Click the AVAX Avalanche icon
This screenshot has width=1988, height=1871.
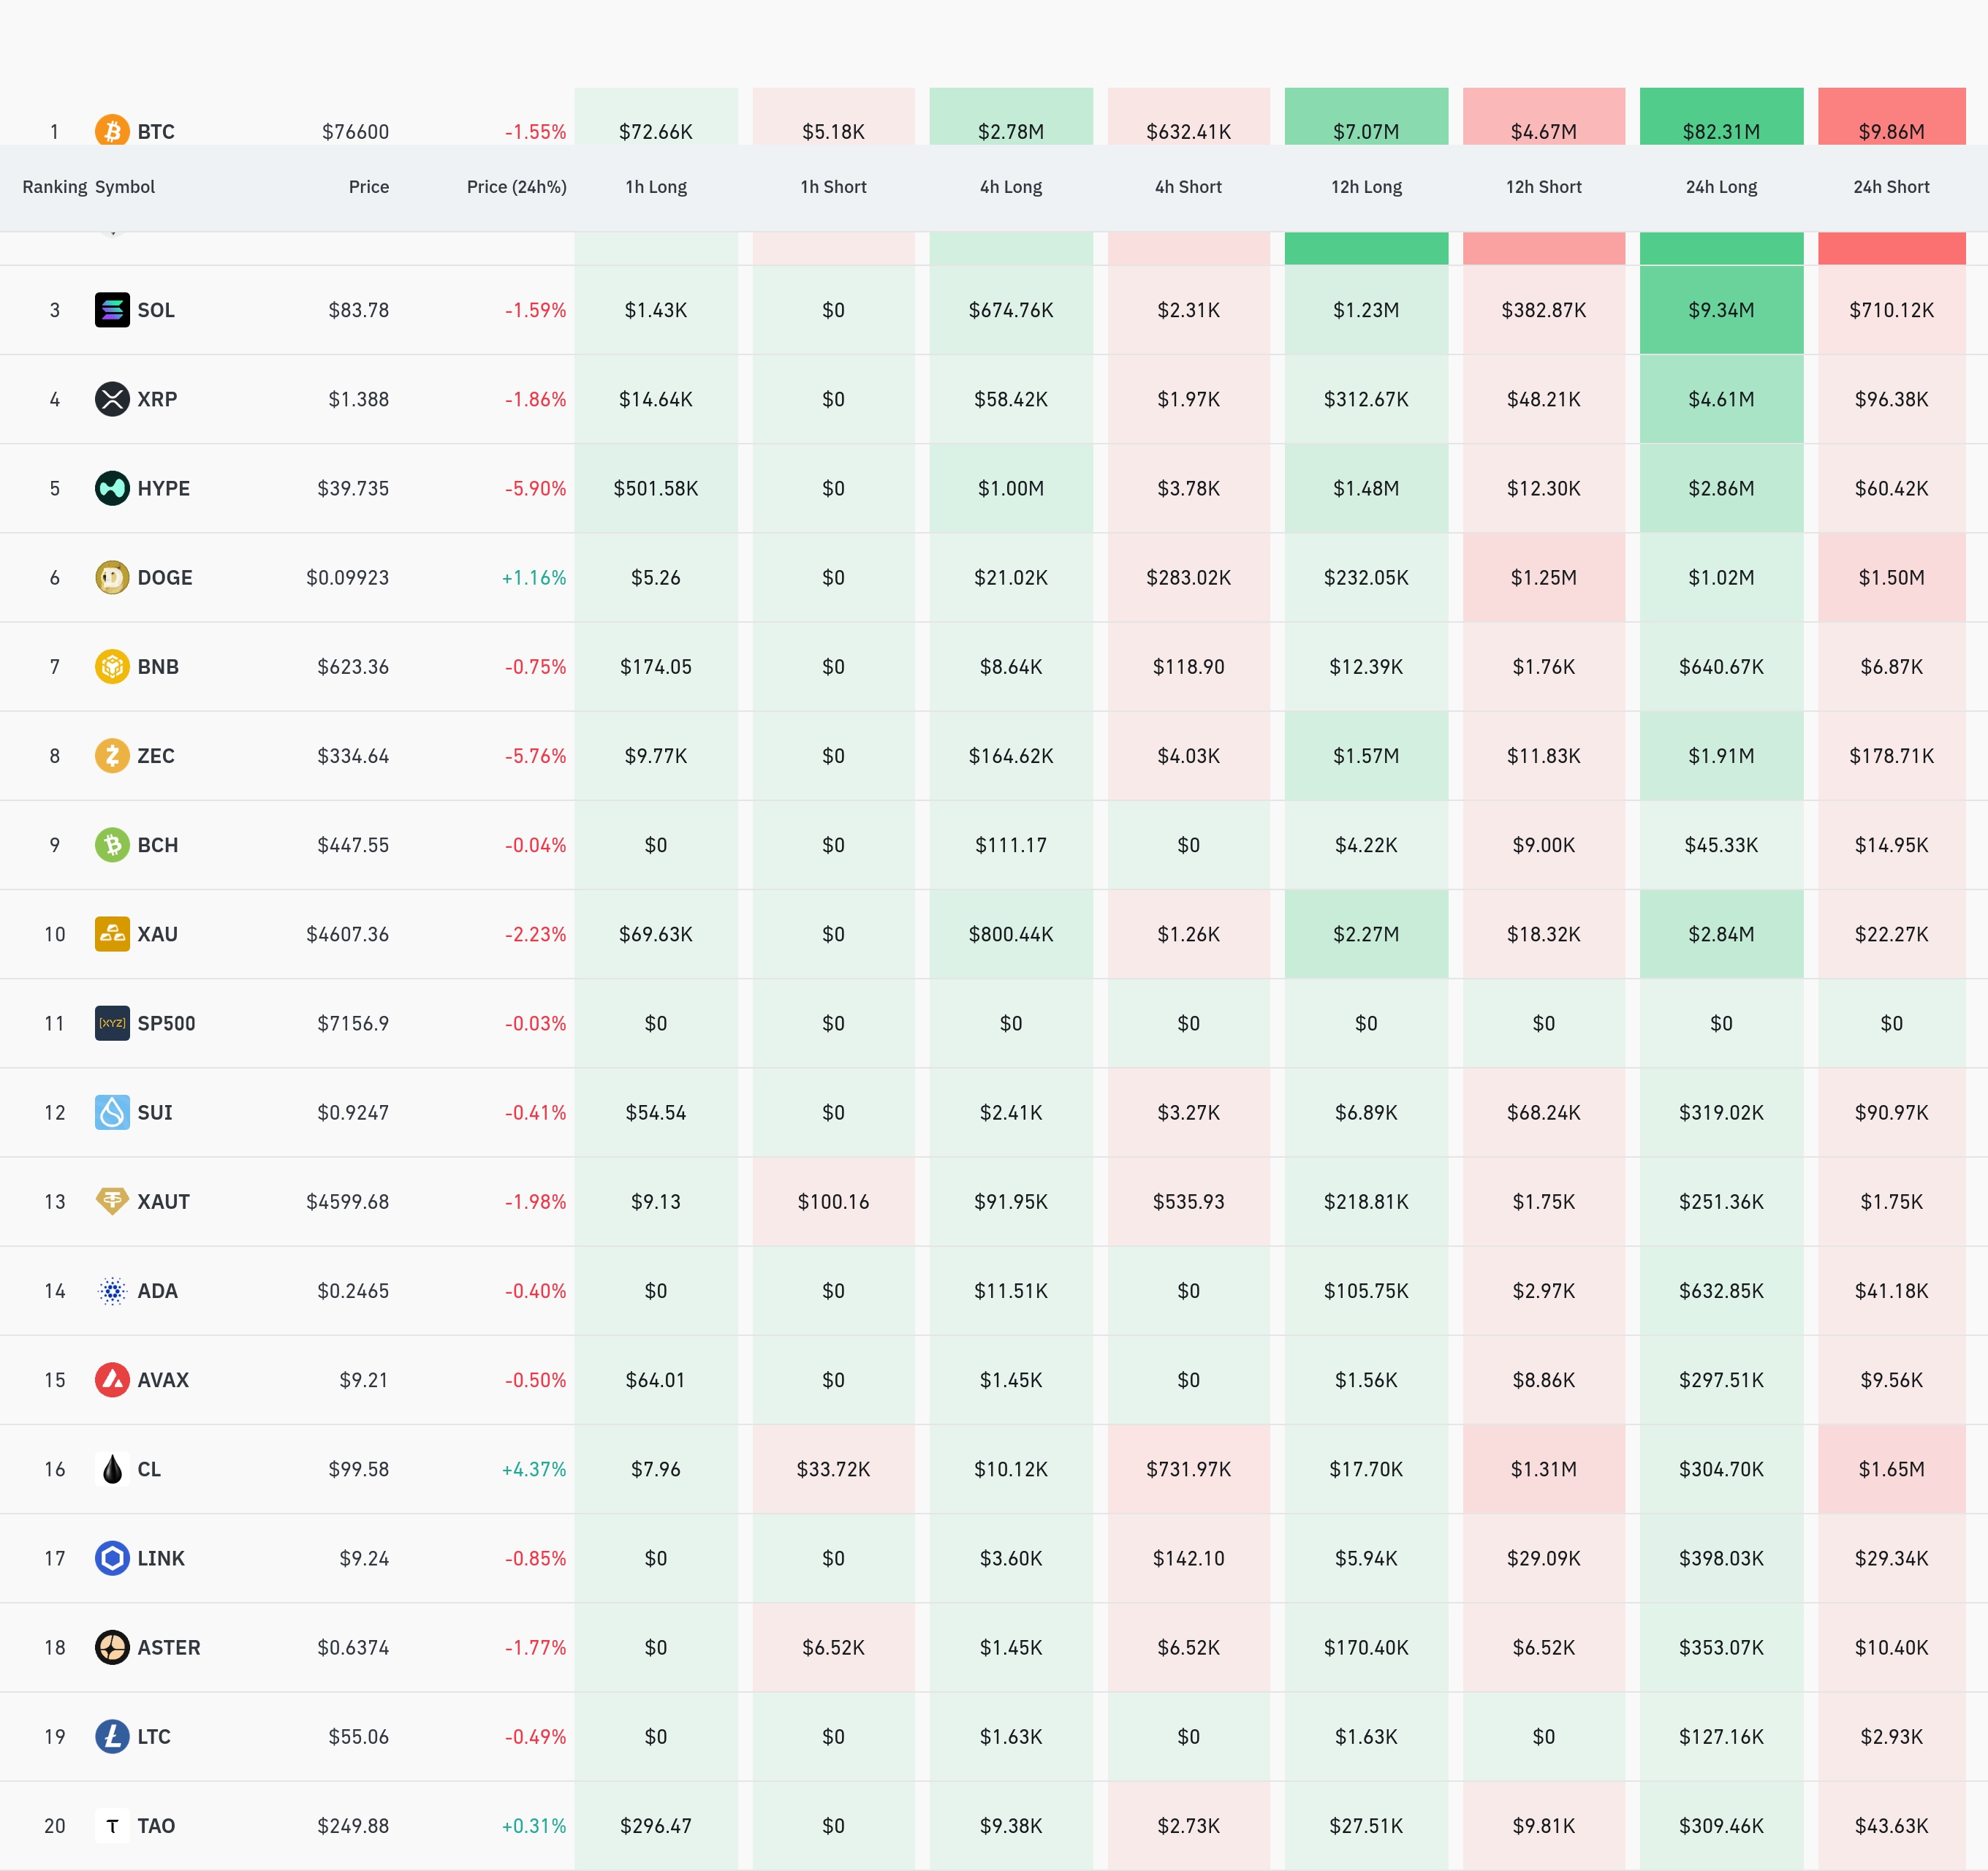coord(112,1380)
